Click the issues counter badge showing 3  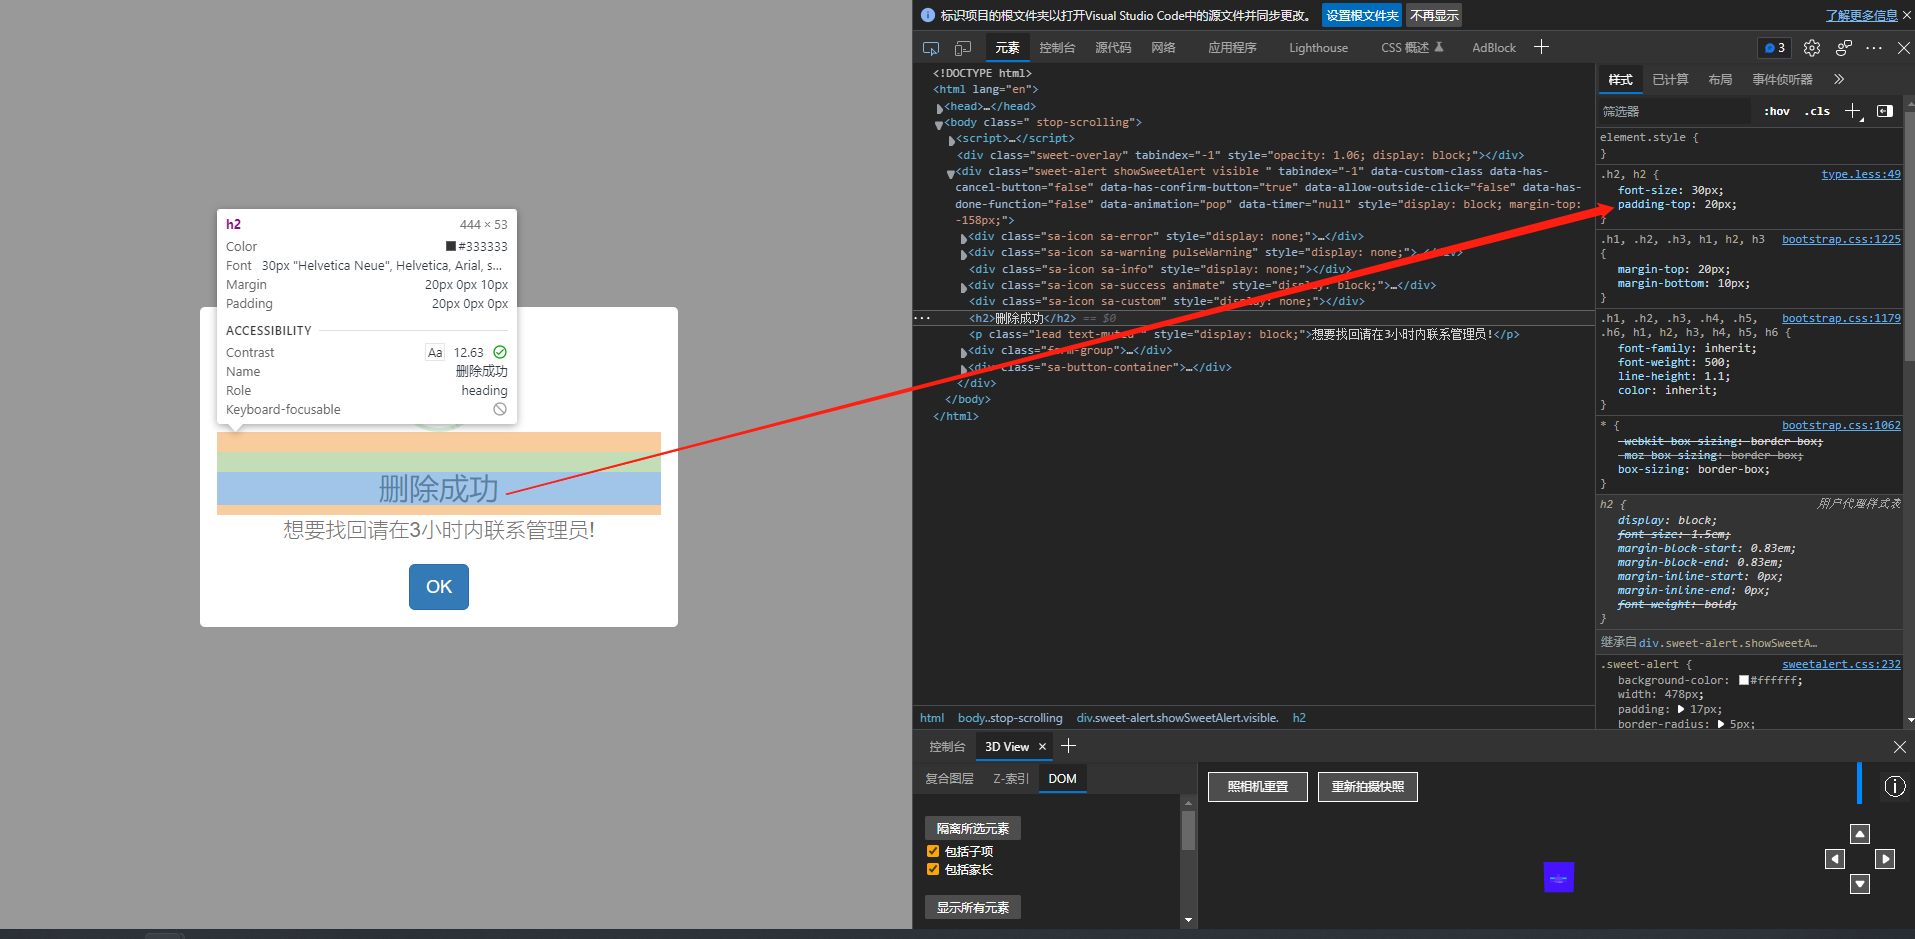tap(1775, 48)
